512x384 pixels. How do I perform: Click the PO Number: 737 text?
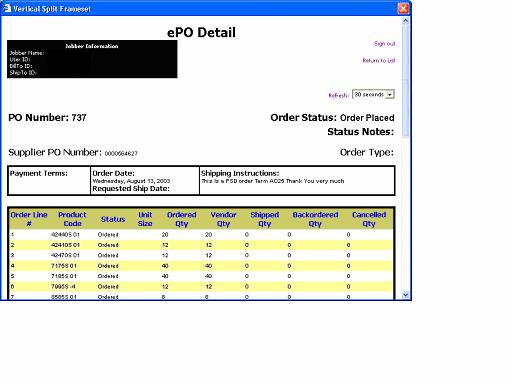[x=47, y=118]
